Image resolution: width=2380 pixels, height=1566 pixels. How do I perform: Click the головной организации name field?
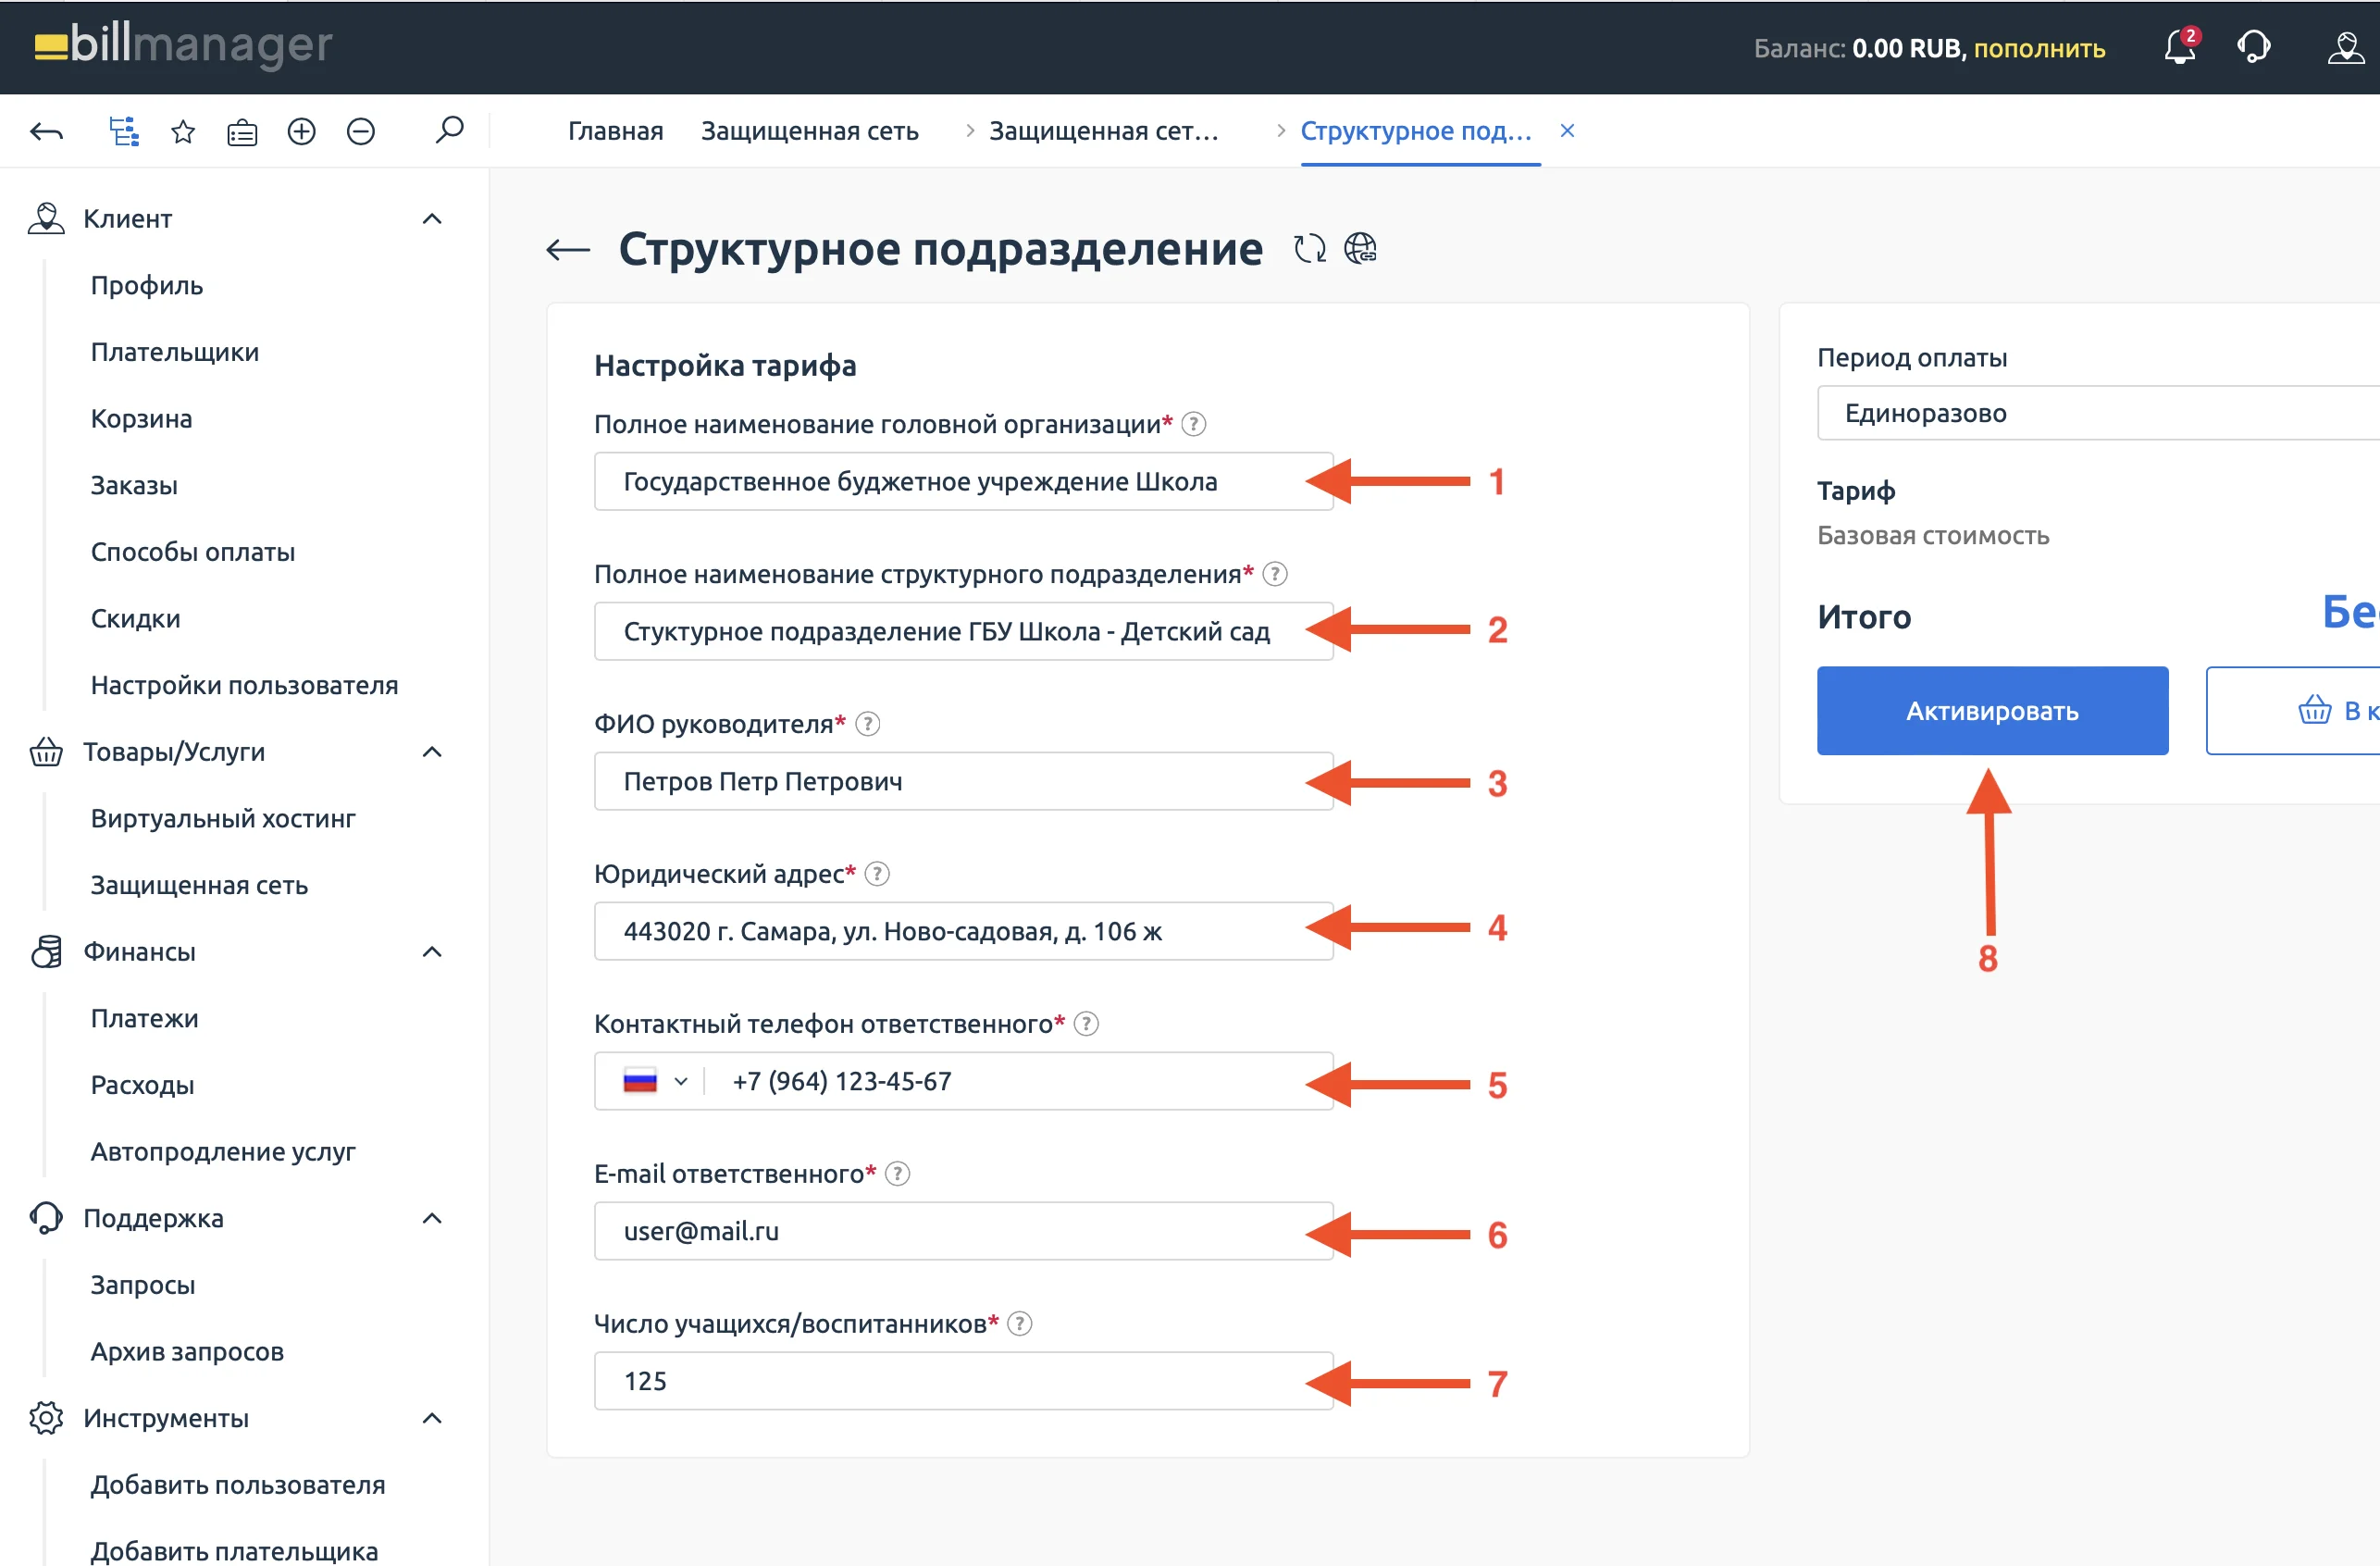(x=963, y=481)
